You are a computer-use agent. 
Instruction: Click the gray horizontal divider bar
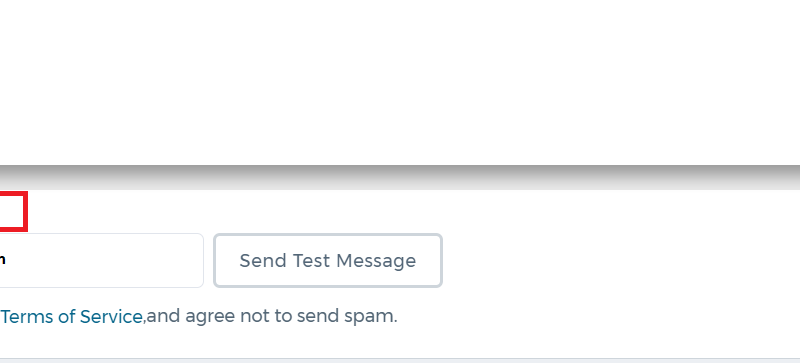click(400, 177)
